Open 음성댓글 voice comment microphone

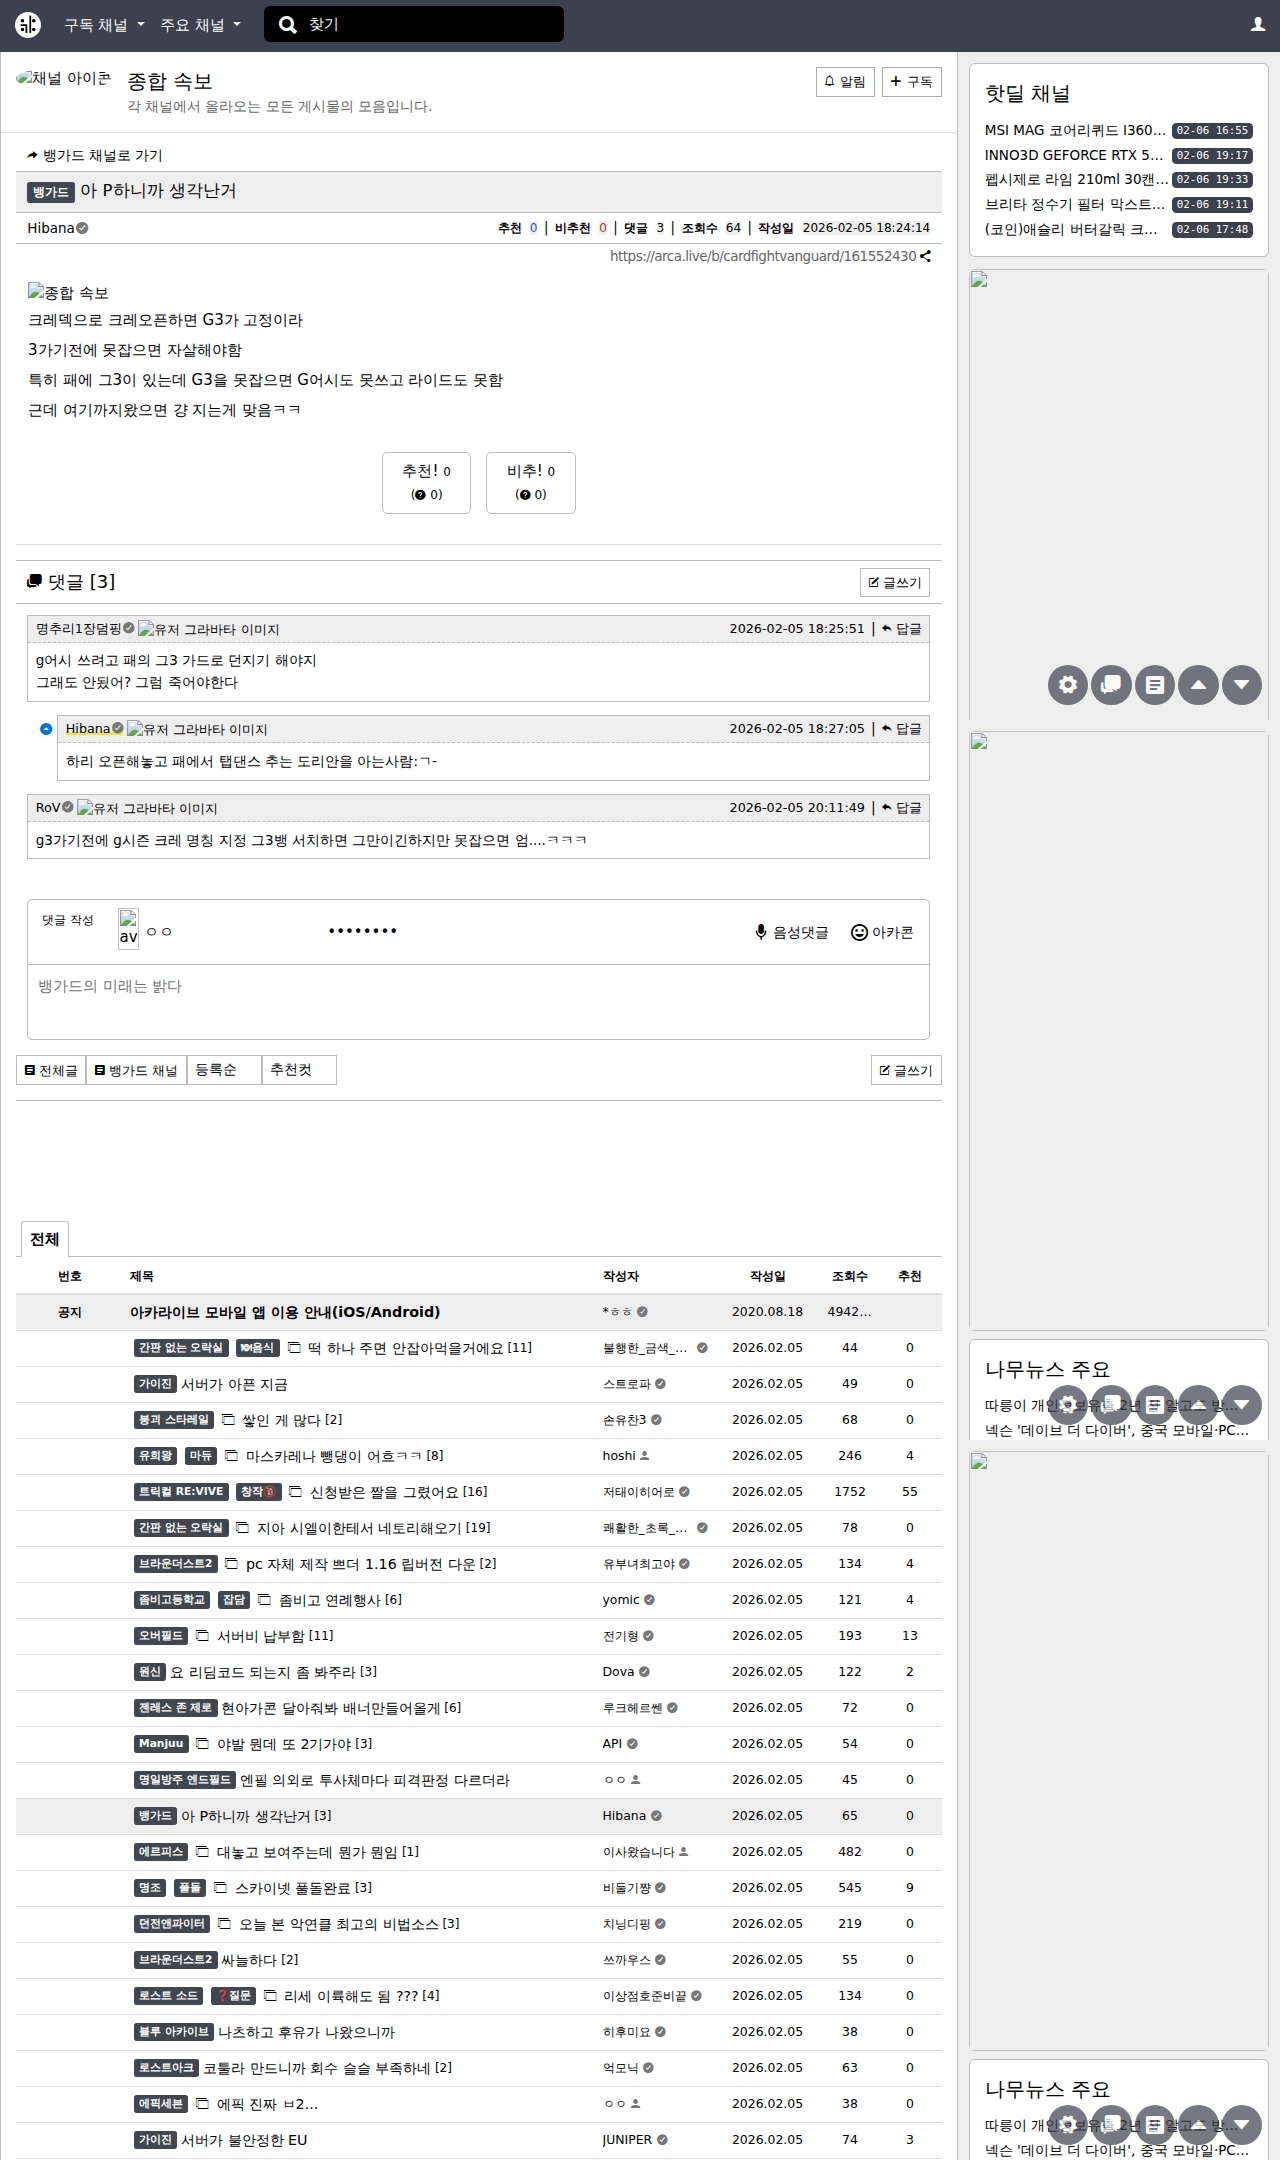coord(792,932)
